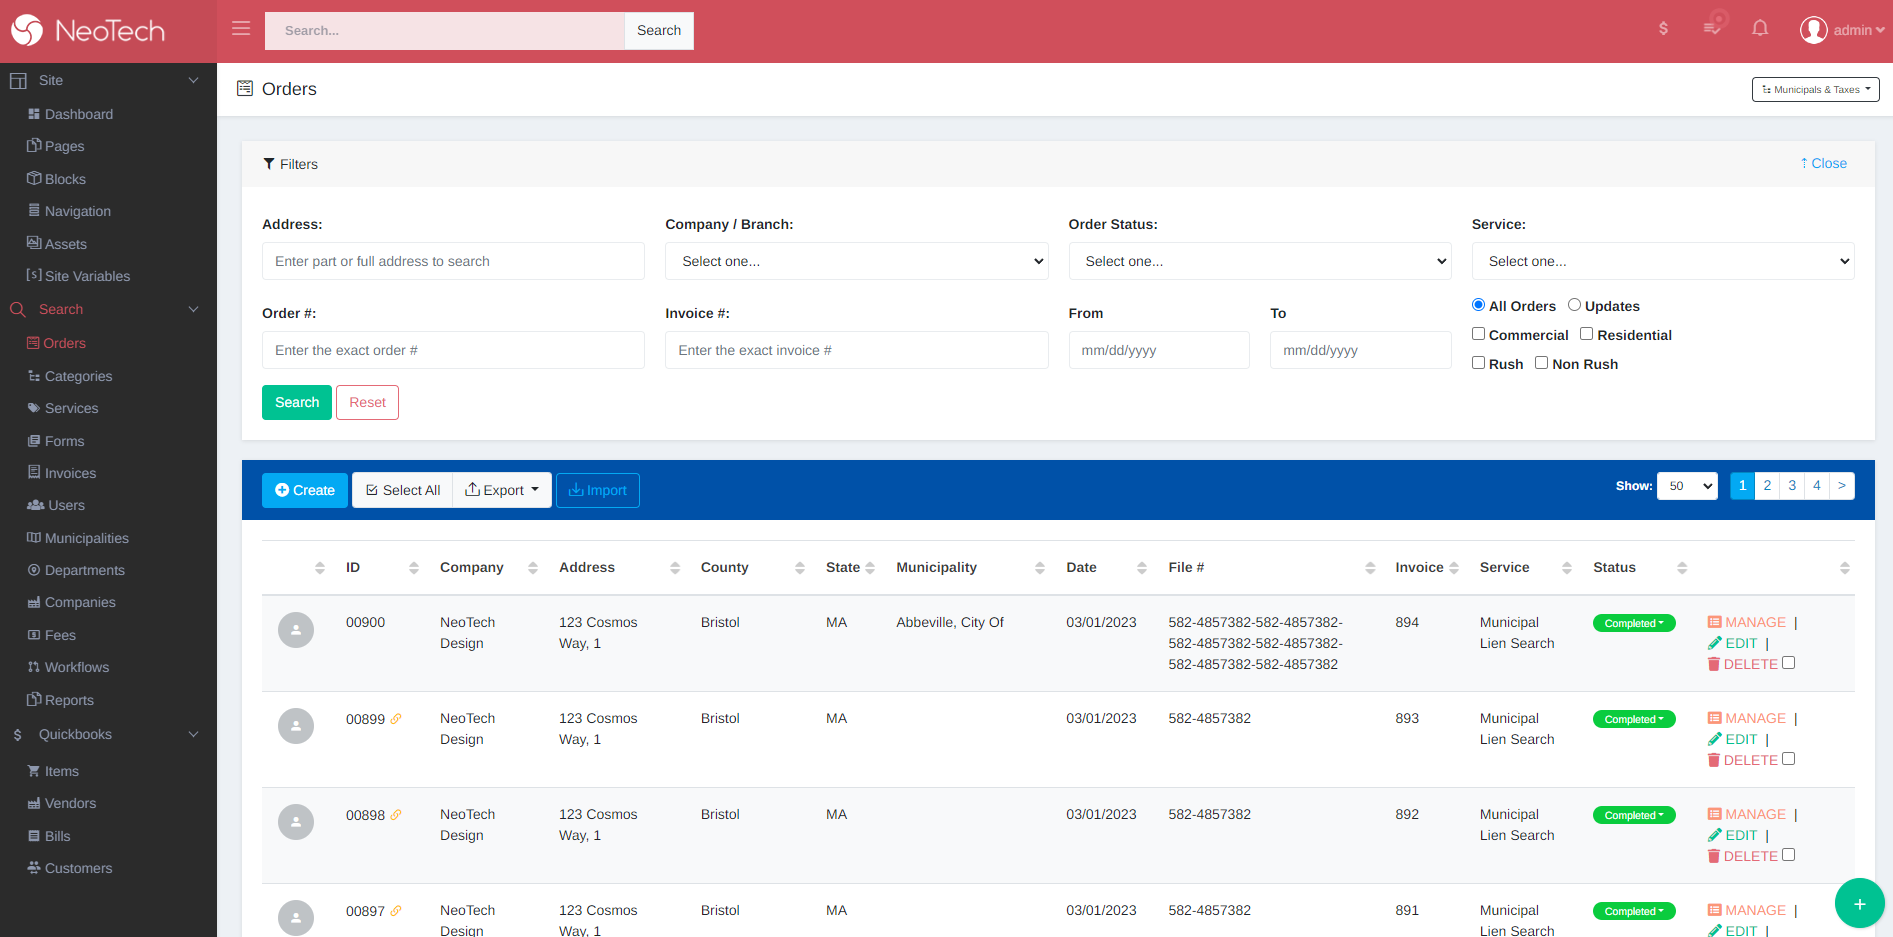Check the Commercial checkbox

tap(1478, 334)
